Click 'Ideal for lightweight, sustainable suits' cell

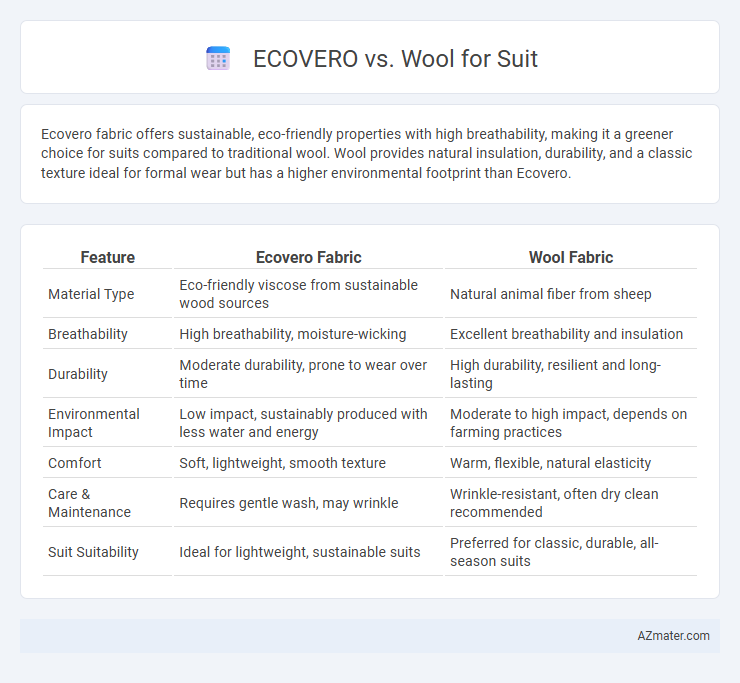click(308, 552)
